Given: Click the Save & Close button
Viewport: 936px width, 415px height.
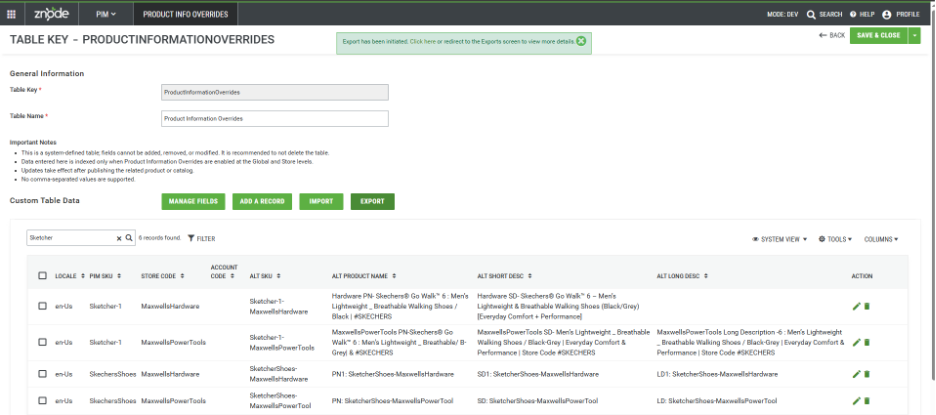Looking at the screenshot, I should pos(879,35).
